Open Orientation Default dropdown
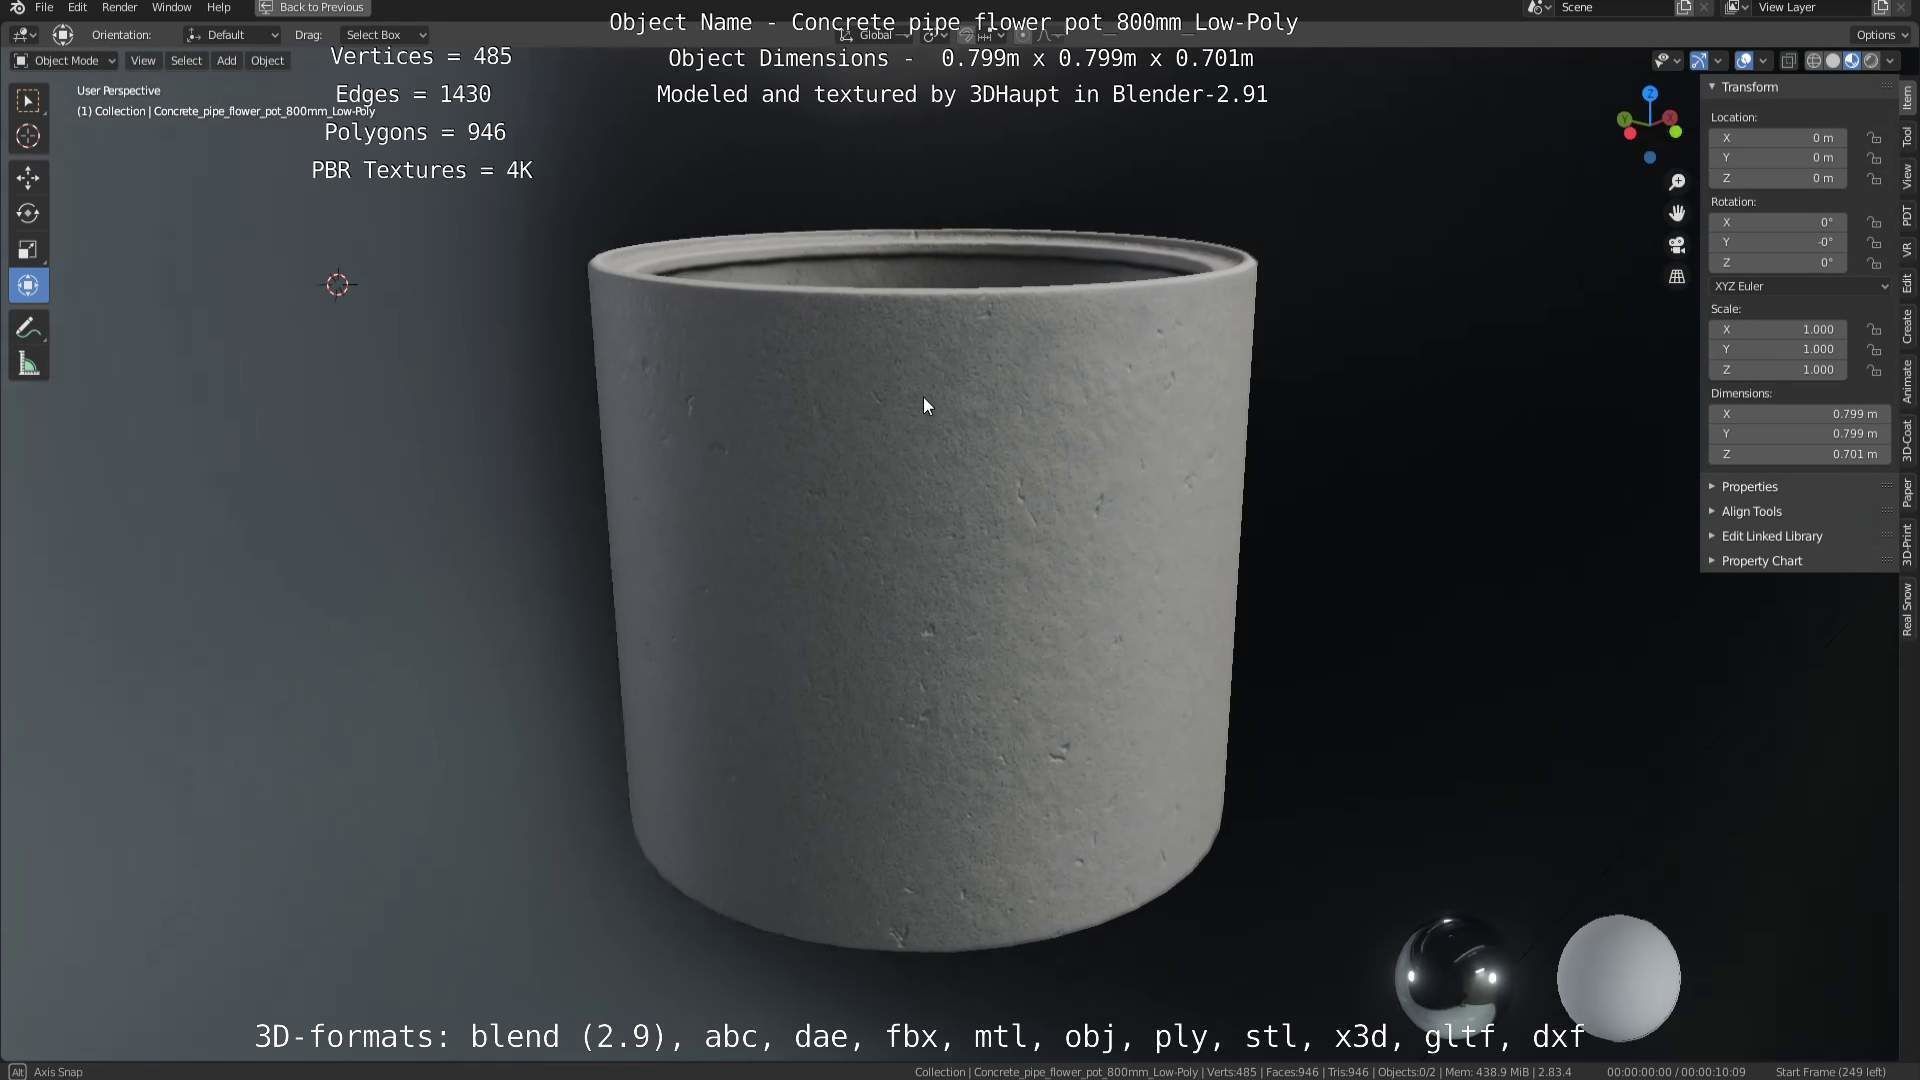Viewport: 1920px width, 1080px height. 232,35
